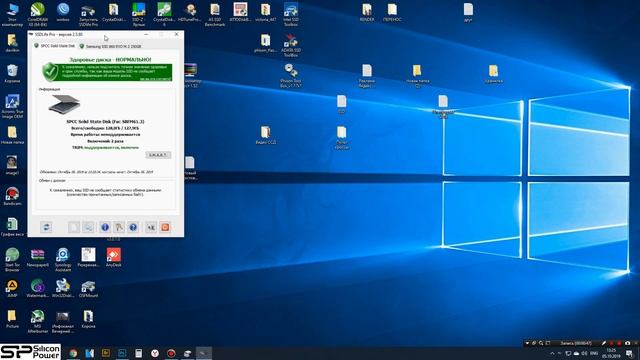Open the S.M.A.R.T. button
Image resolution: width=640 pixels, height=360 pixels.
(158, 155)
